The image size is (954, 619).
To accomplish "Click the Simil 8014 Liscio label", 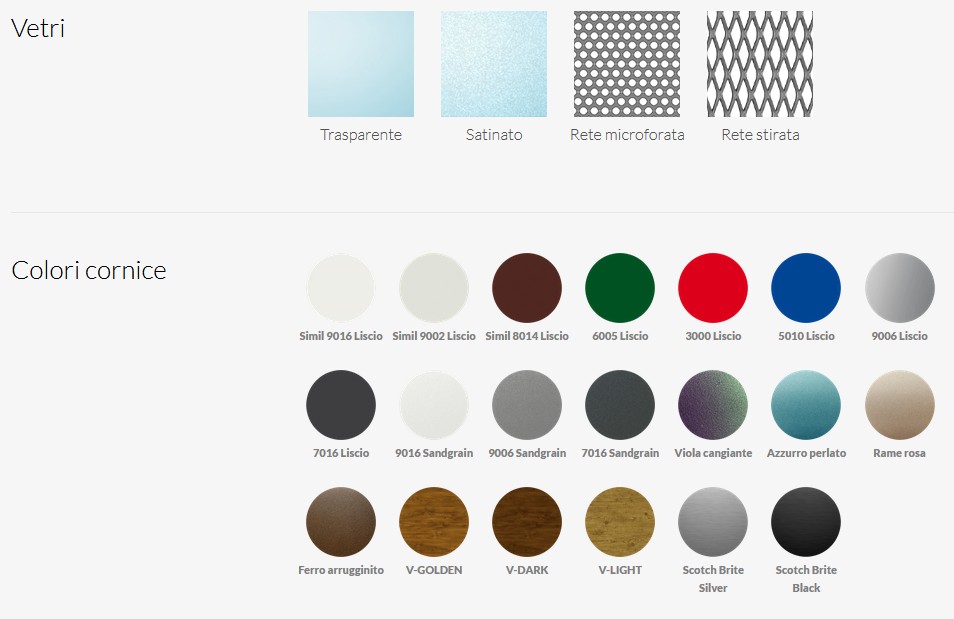I will point(527,336).
